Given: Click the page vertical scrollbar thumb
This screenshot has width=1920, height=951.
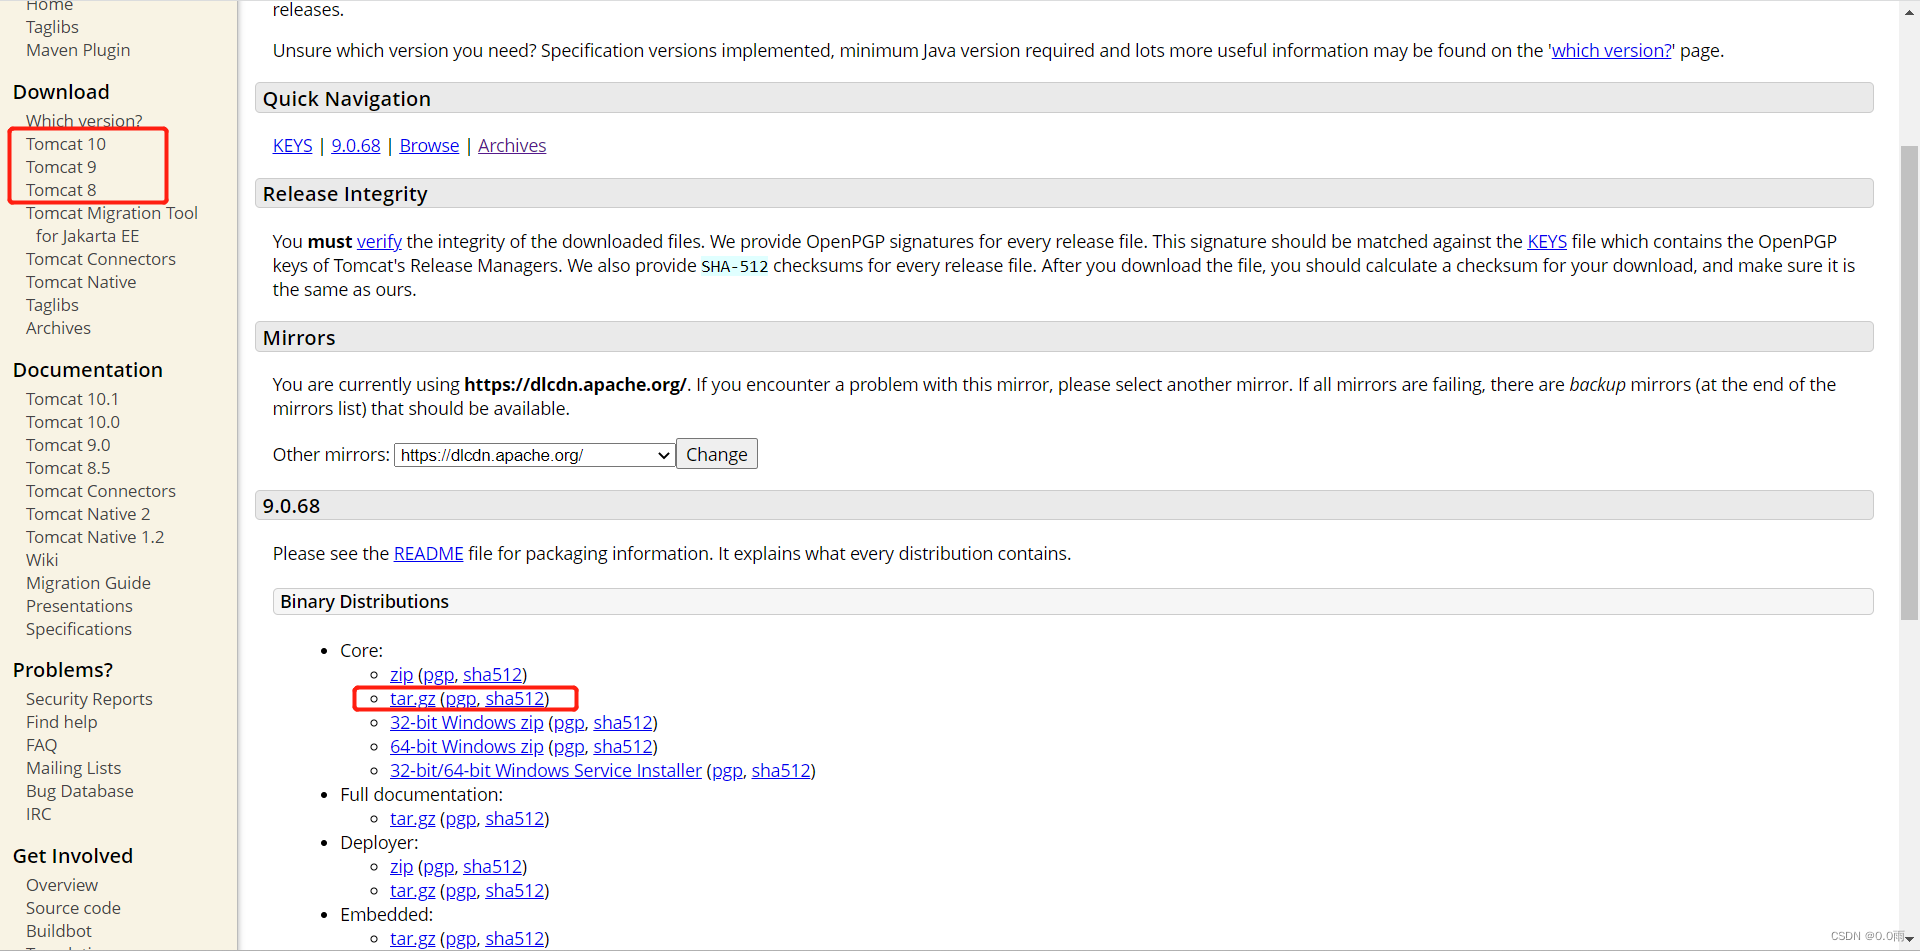Looking at the screenshot, I should click(1909, 383).
